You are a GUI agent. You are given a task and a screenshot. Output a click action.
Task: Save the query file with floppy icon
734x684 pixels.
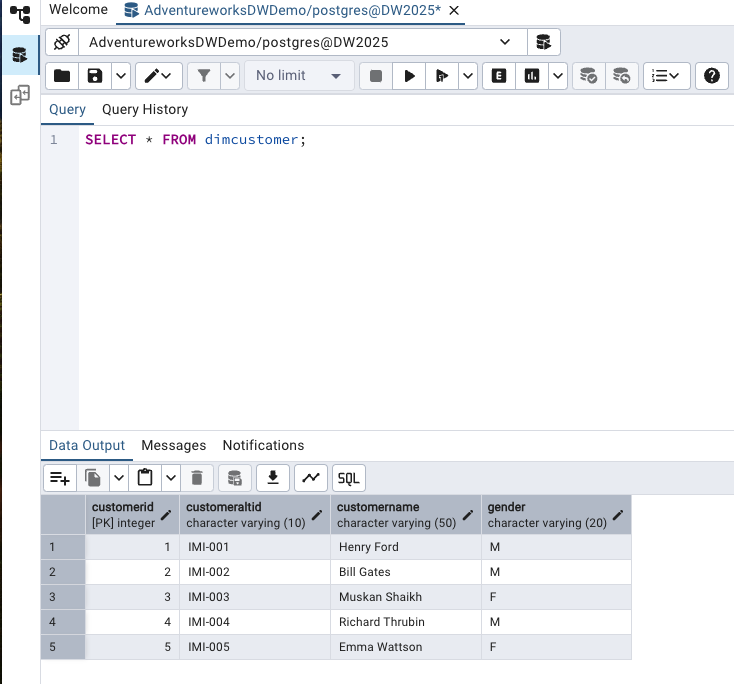(95, 76)
